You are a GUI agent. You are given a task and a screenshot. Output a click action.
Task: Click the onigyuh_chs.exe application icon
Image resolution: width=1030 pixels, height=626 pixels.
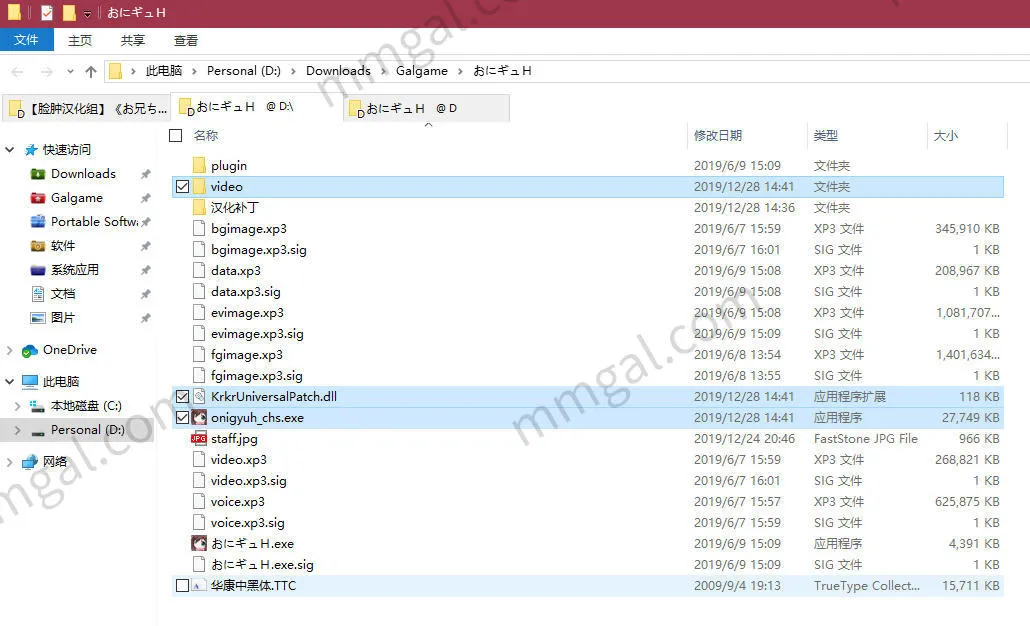click(199, 418)
